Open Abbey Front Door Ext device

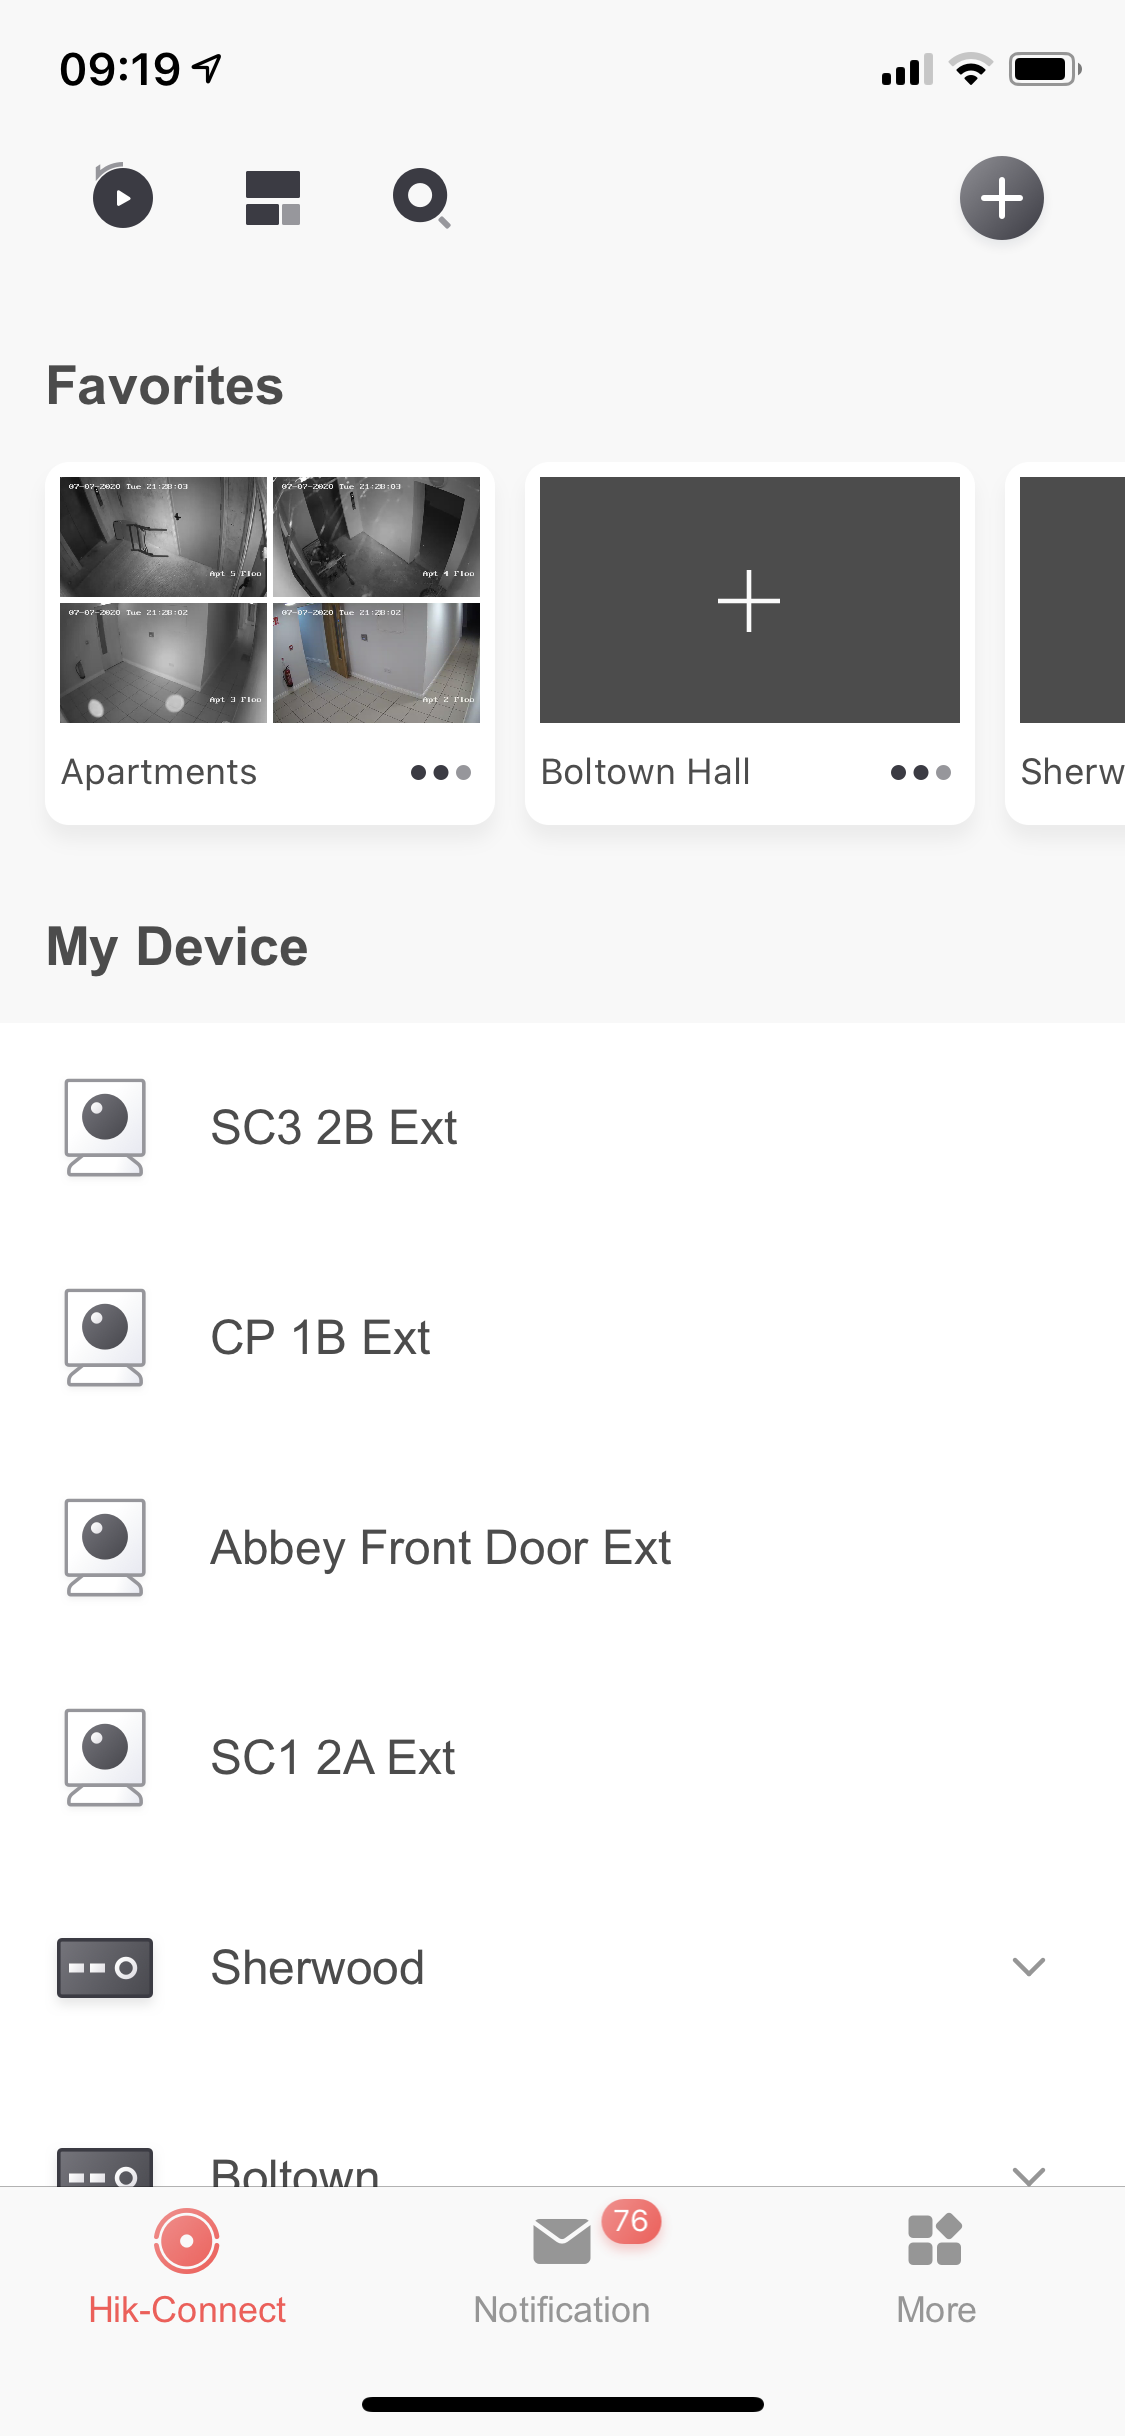click(440, 1547)
